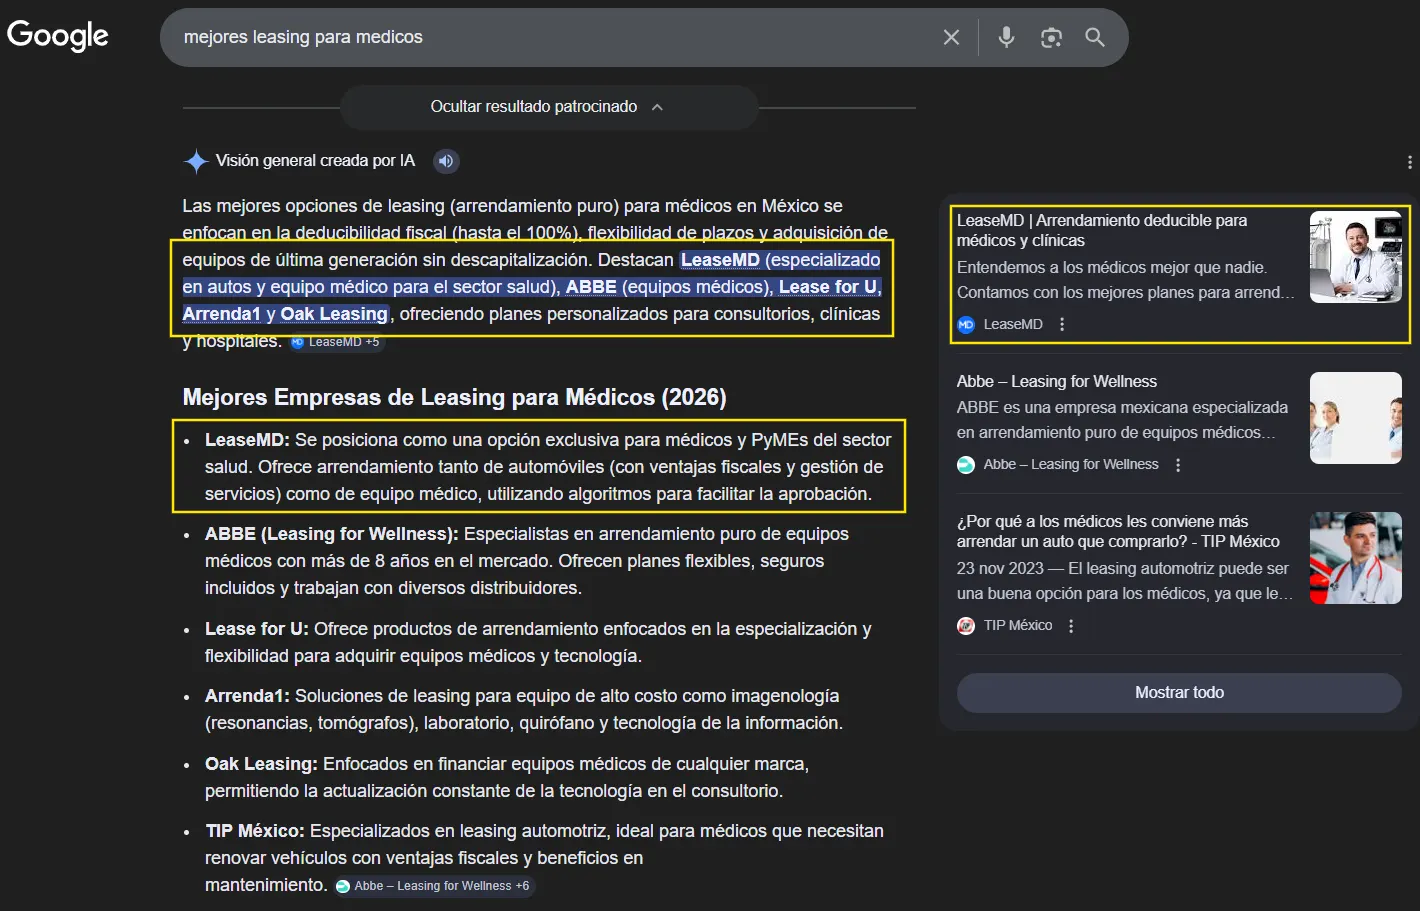1420x911 pixels.
Task: Open the AI overview three-dot options menu
Action: tap(1409, 162)
